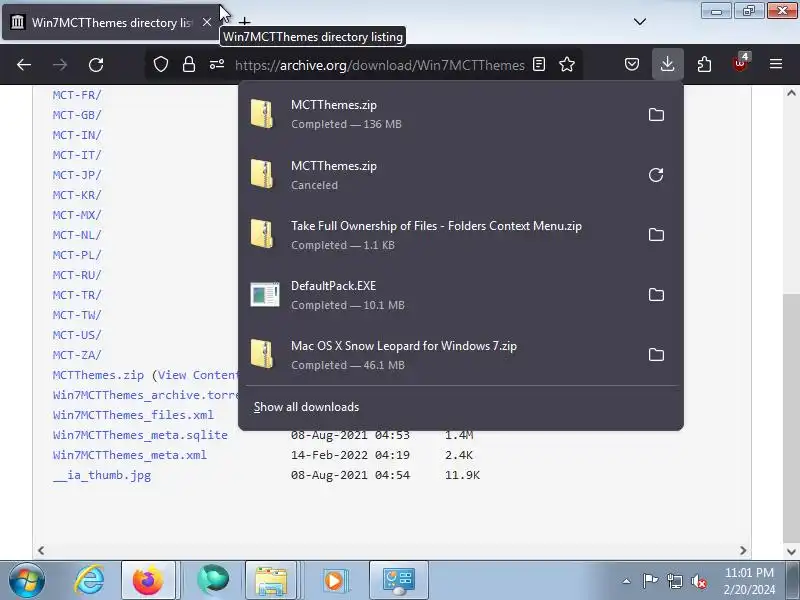This screenshot has height=600, width=800.
Task: Click Show all downloads
Action: pyautogui.click(x=306, y=407)
